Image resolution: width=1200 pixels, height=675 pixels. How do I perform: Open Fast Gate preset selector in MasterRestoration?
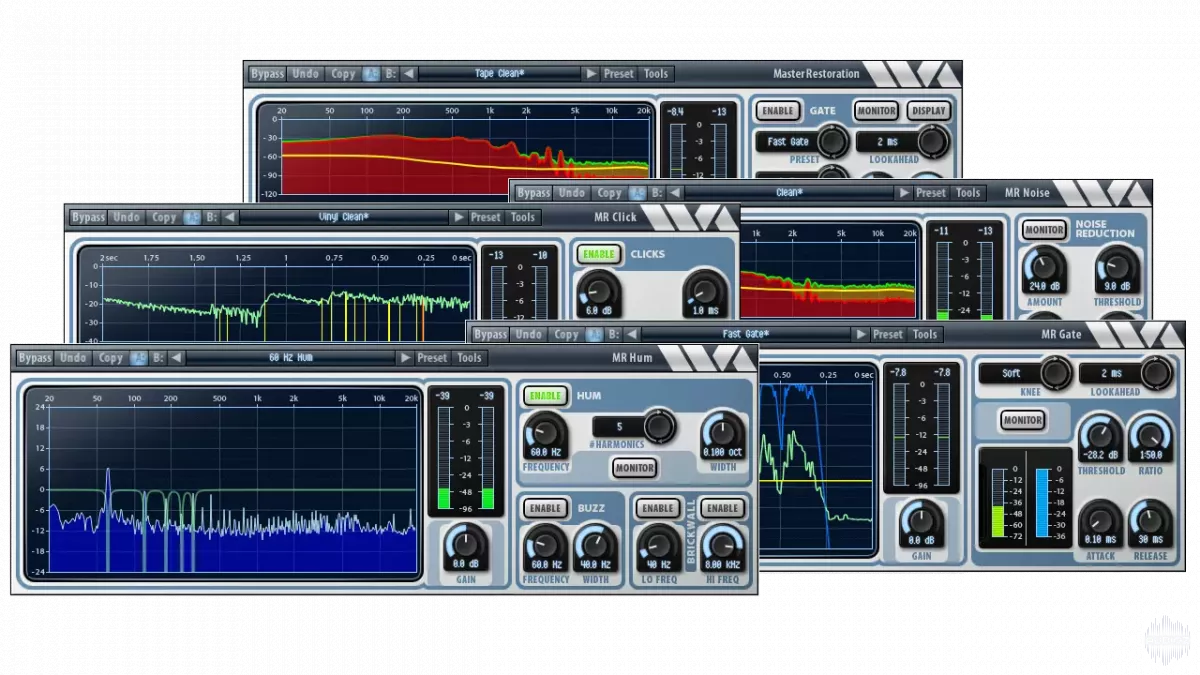(789, 142)
